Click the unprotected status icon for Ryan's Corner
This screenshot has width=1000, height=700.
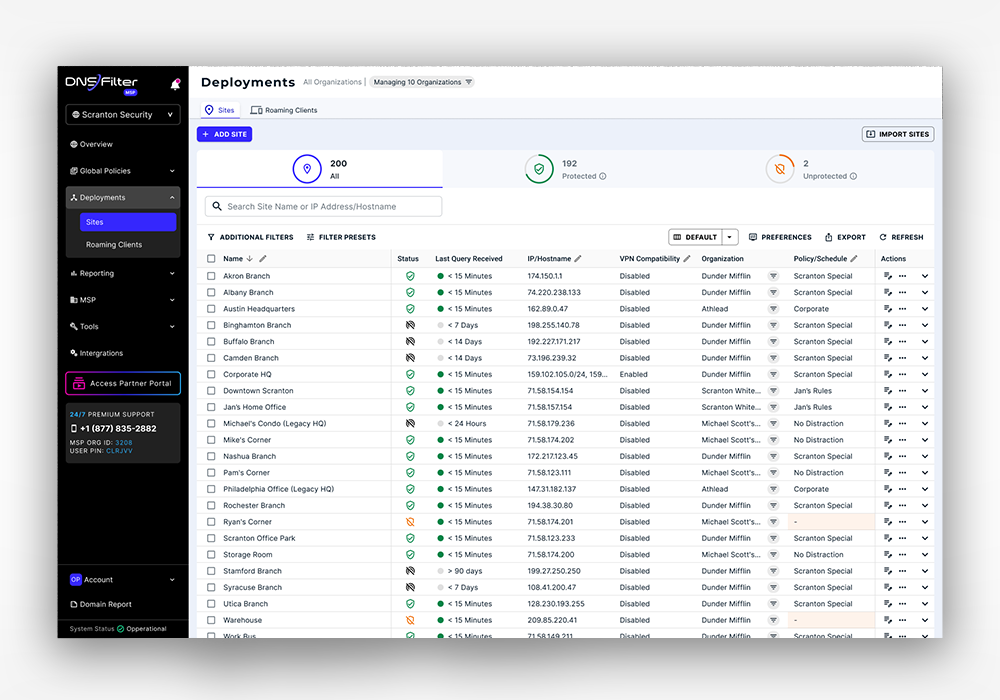pyautogui.click(x=410, y=522)
